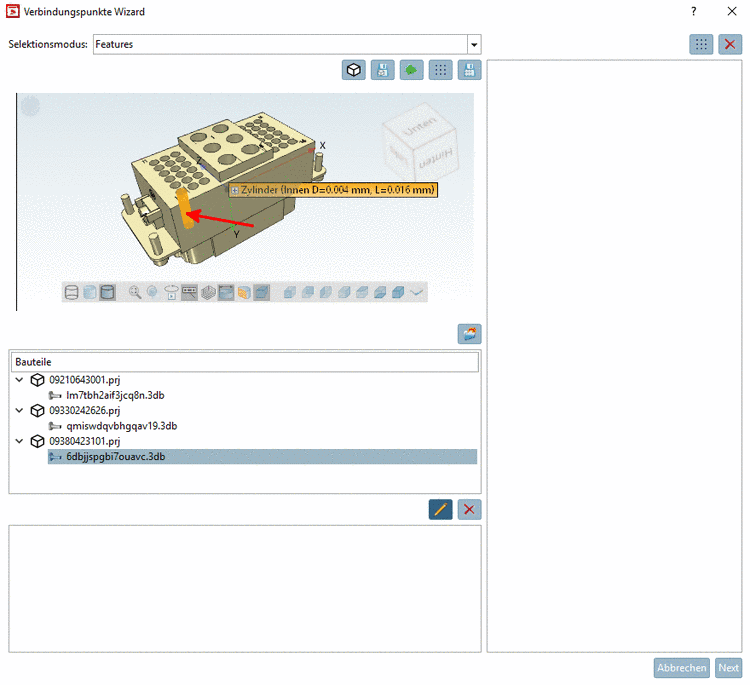Click the Bauteile column header
The width and height of the screenshot is (750, 685).
coord(244,362)
